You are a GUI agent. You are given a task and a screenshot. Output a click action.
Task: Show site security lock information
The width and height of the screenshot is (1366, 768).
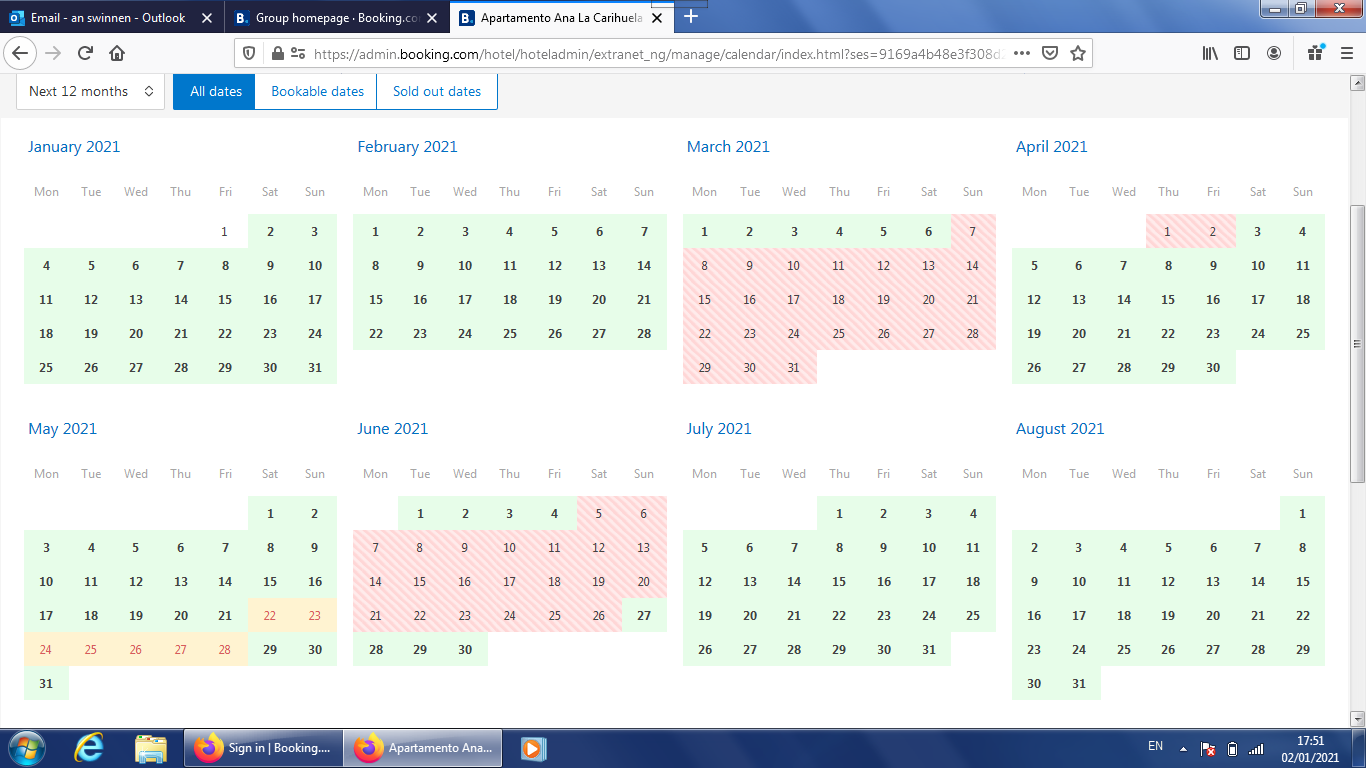pos(277,53)
